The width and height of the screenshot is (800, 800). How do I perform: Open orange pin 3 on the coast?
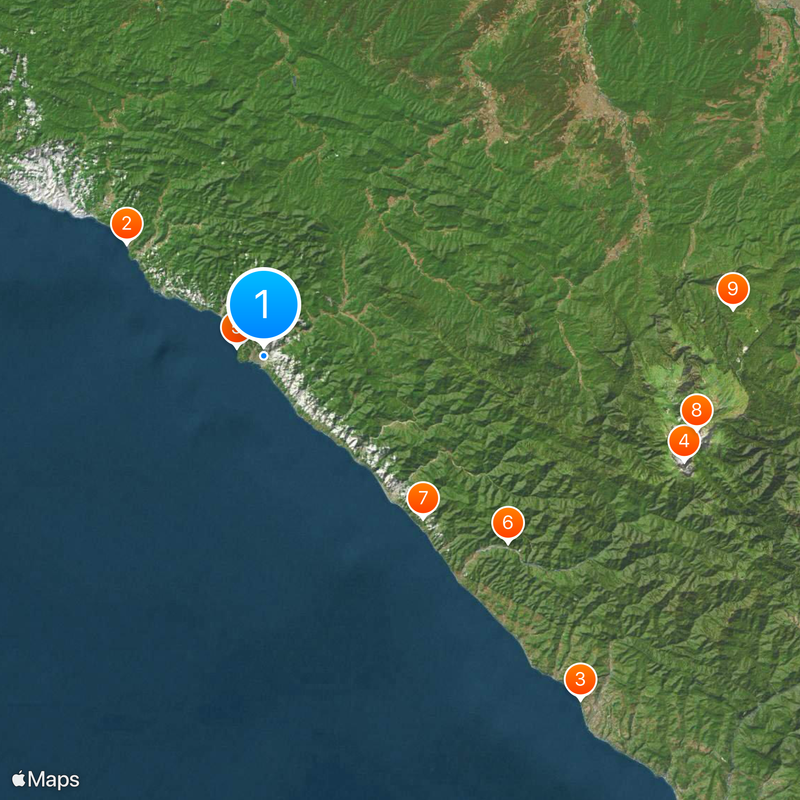[x=580, y=680]
